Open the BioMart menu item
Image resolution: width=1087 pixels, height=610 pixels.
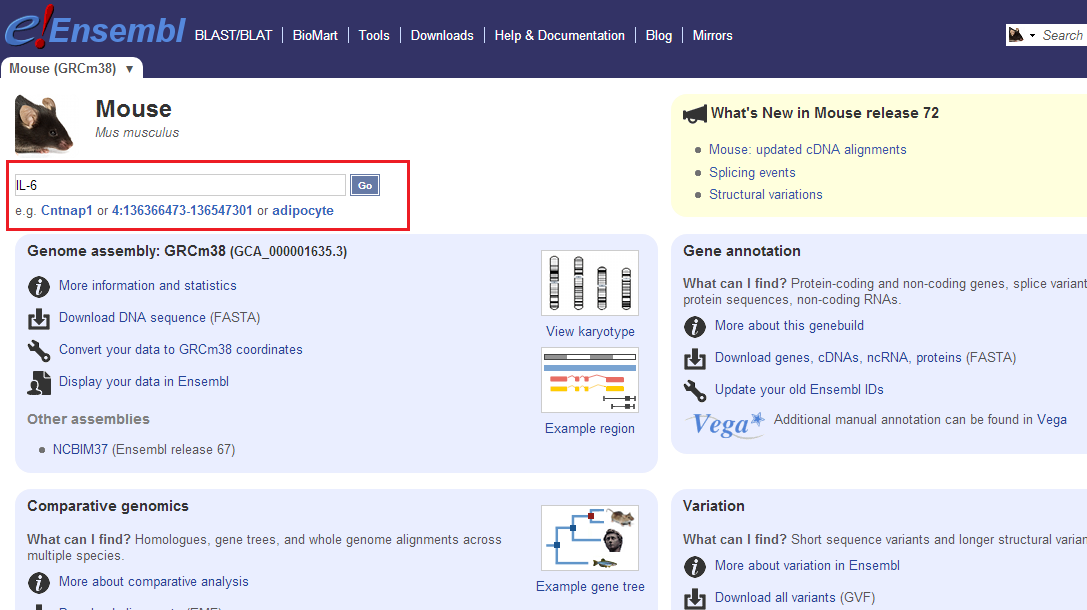(x=315, y=35)
